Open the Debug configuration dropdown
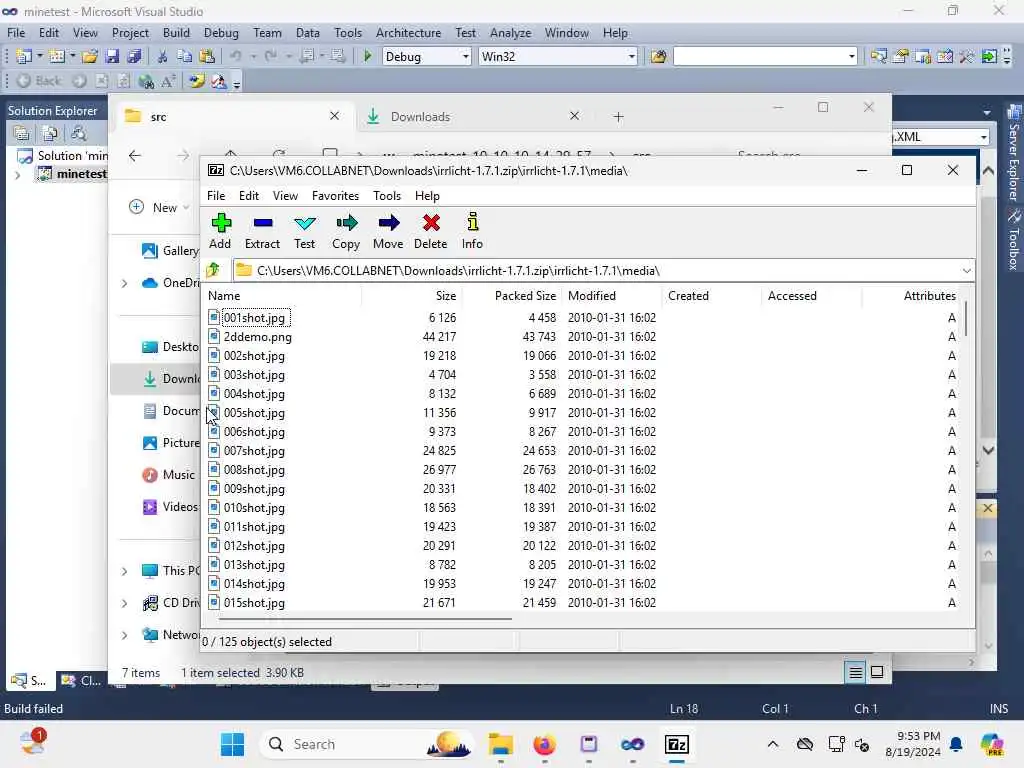The width and height of the screenshot is (1024, 768). pyautogui.click(x=466, y=57)
